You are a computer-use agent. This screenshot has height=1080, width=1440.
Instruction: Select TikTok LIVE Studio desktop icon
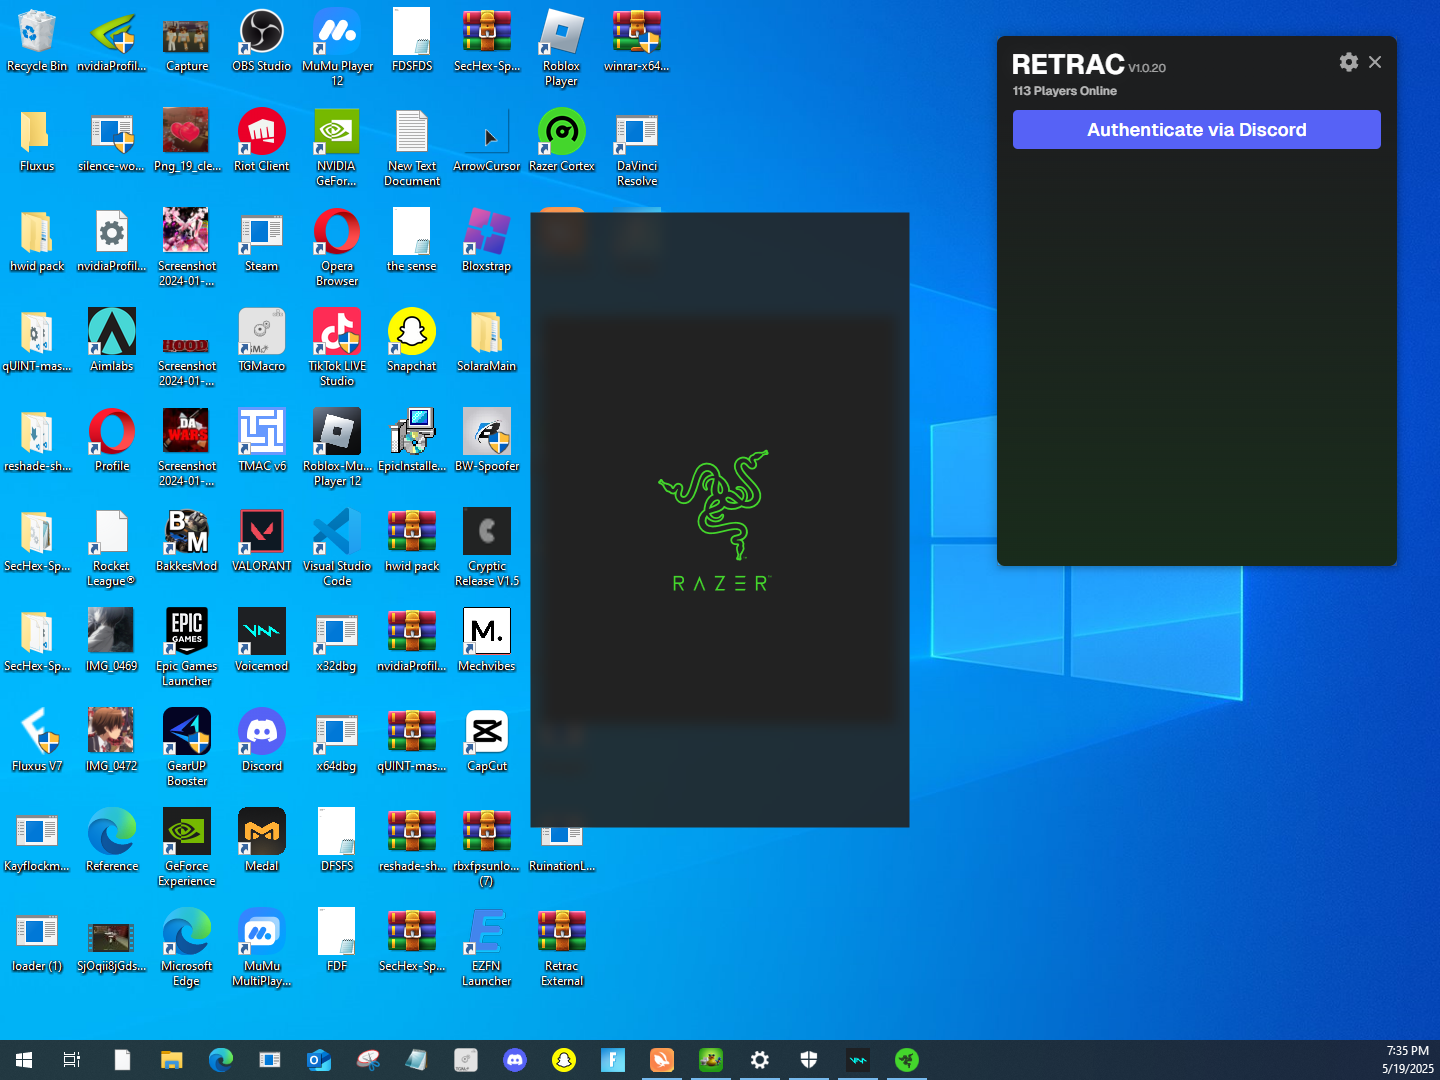click(x=337, y=348)
